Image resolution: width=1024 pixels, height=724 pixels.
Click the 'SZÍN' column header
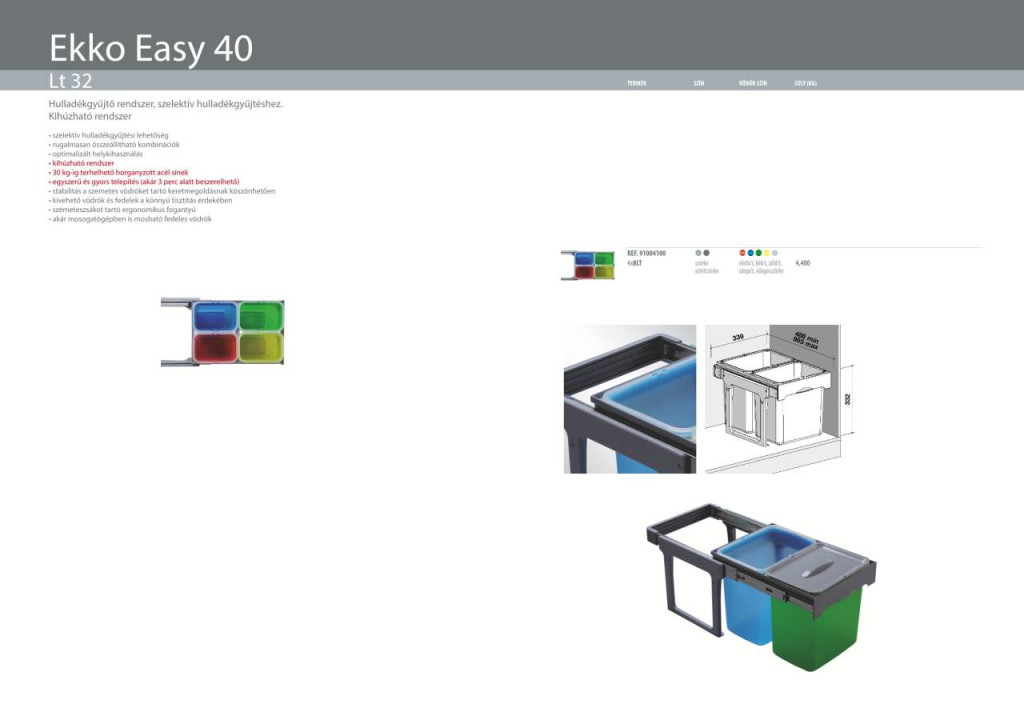point(699,84)
